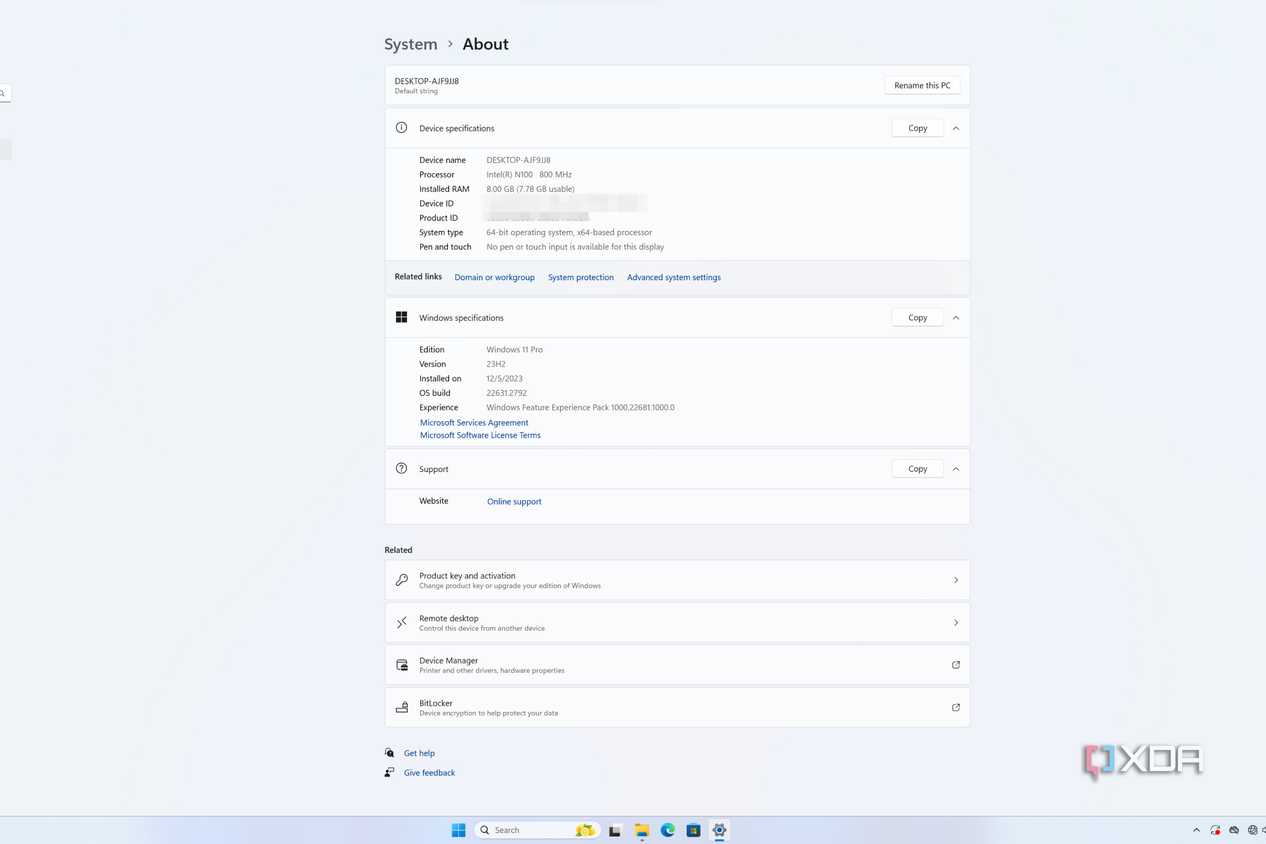Click No pen or touch input text
The width and height of the screenshot is (1266, 844).
click(x=575, y=246)
